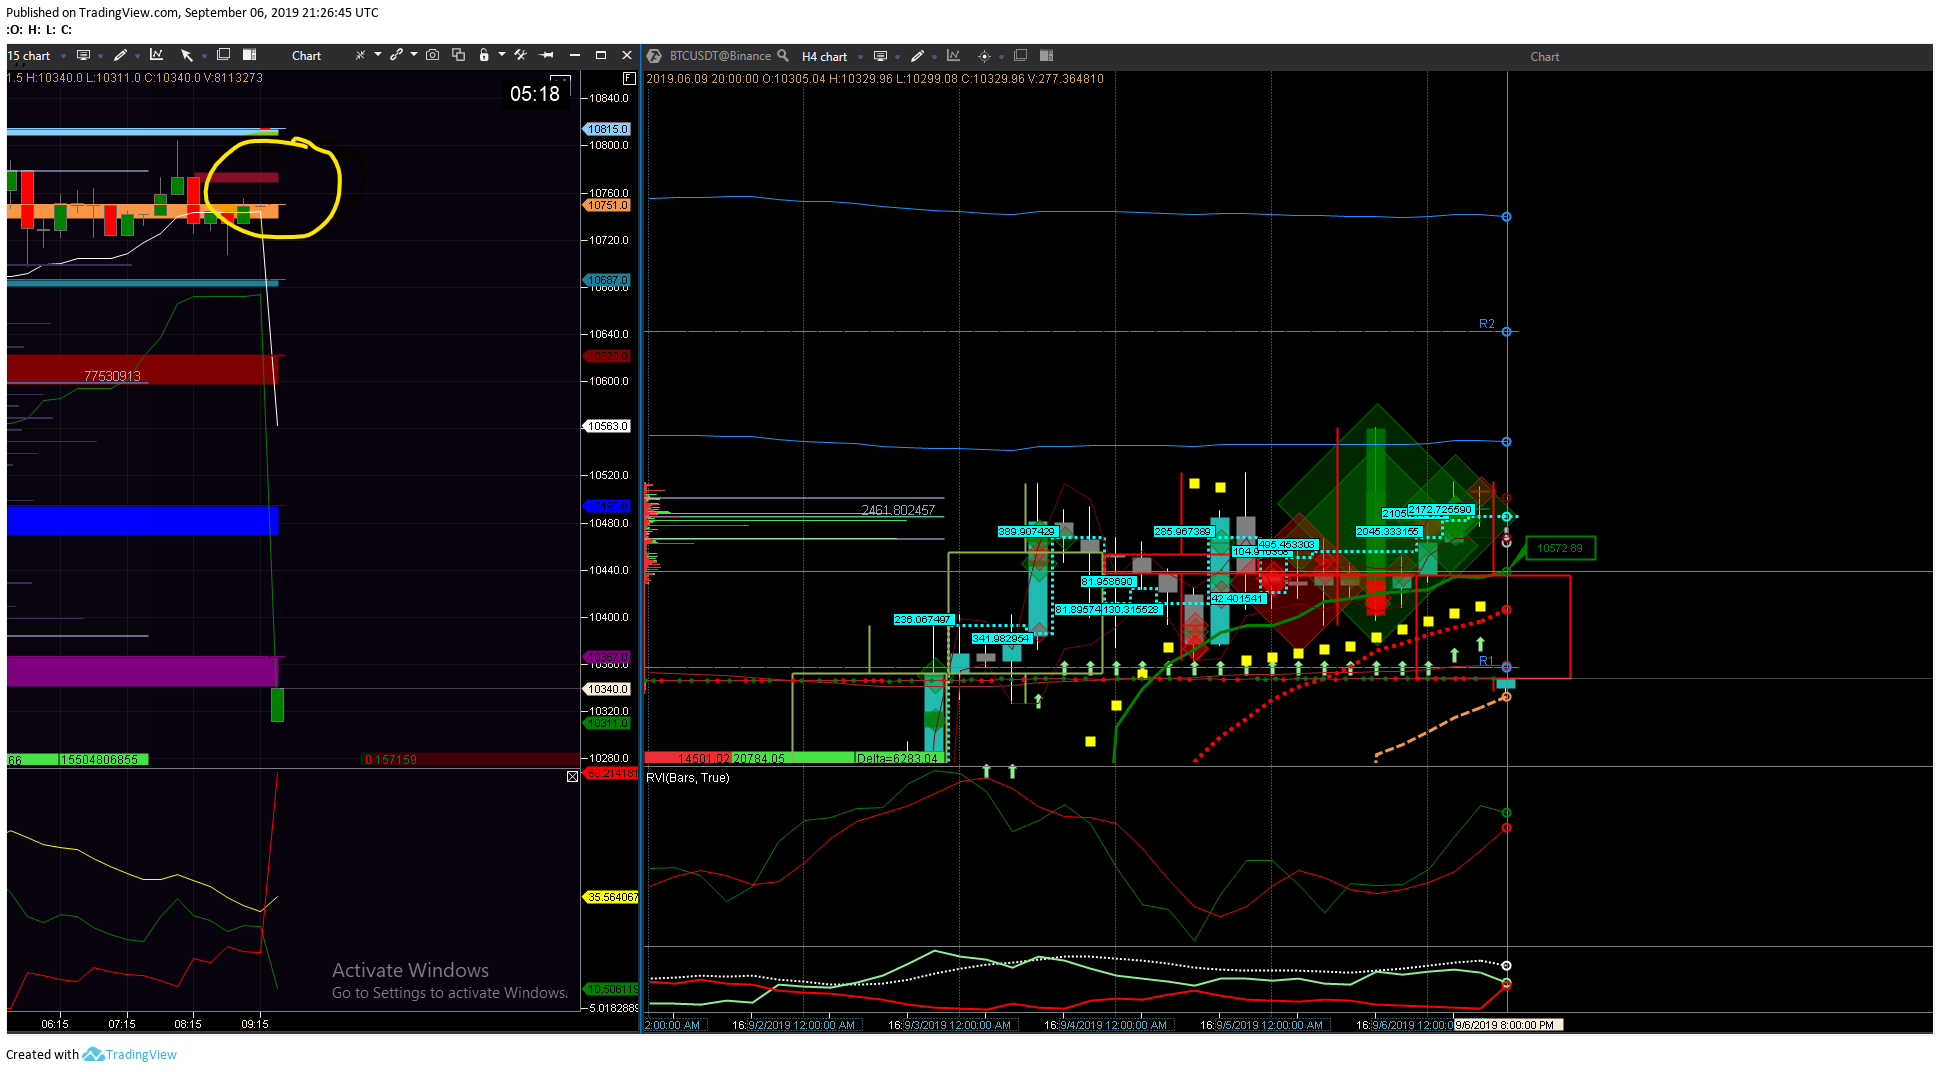This screenshot has height=1072, width=1941.
Task: Click the display template icon in the left chart toolbar
Action: click(84, 56)
